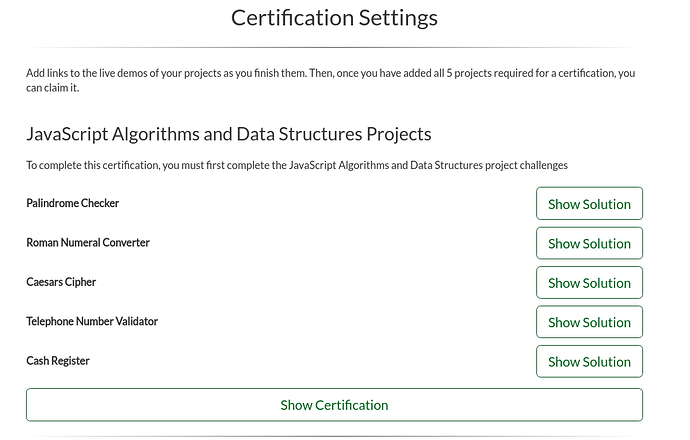Click the JavaScript Algorithms and Data Structures heading

click(228, 134)
